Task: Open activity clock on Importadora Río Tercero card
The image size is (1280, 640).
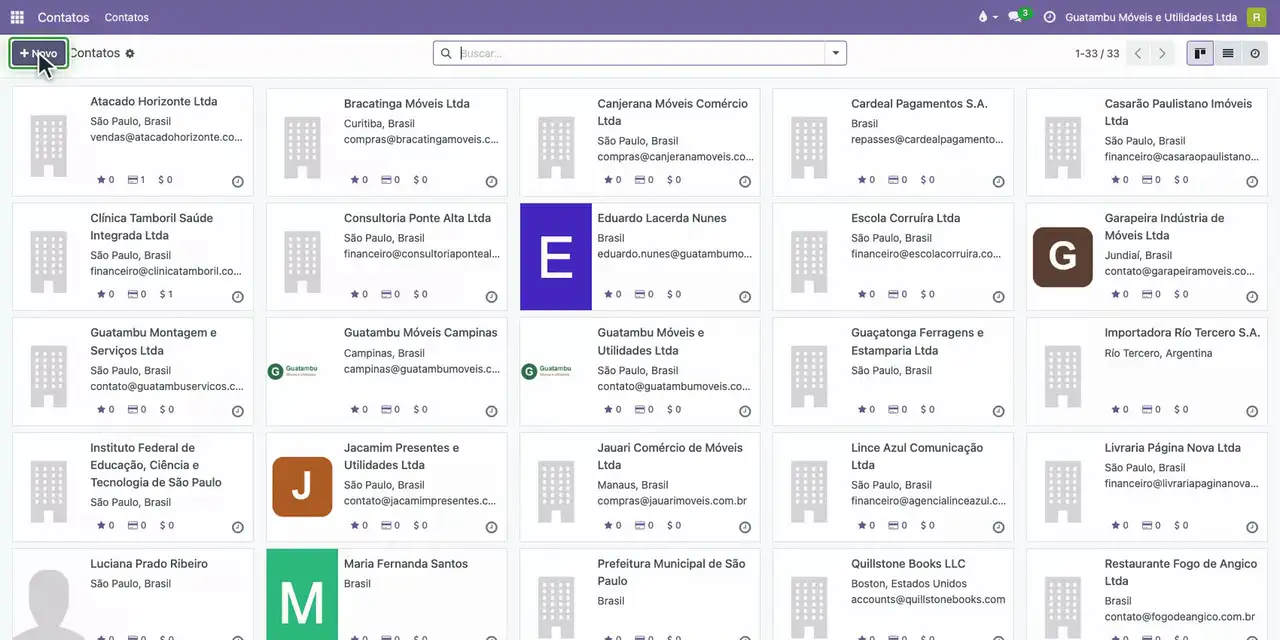Action: 1252,412
